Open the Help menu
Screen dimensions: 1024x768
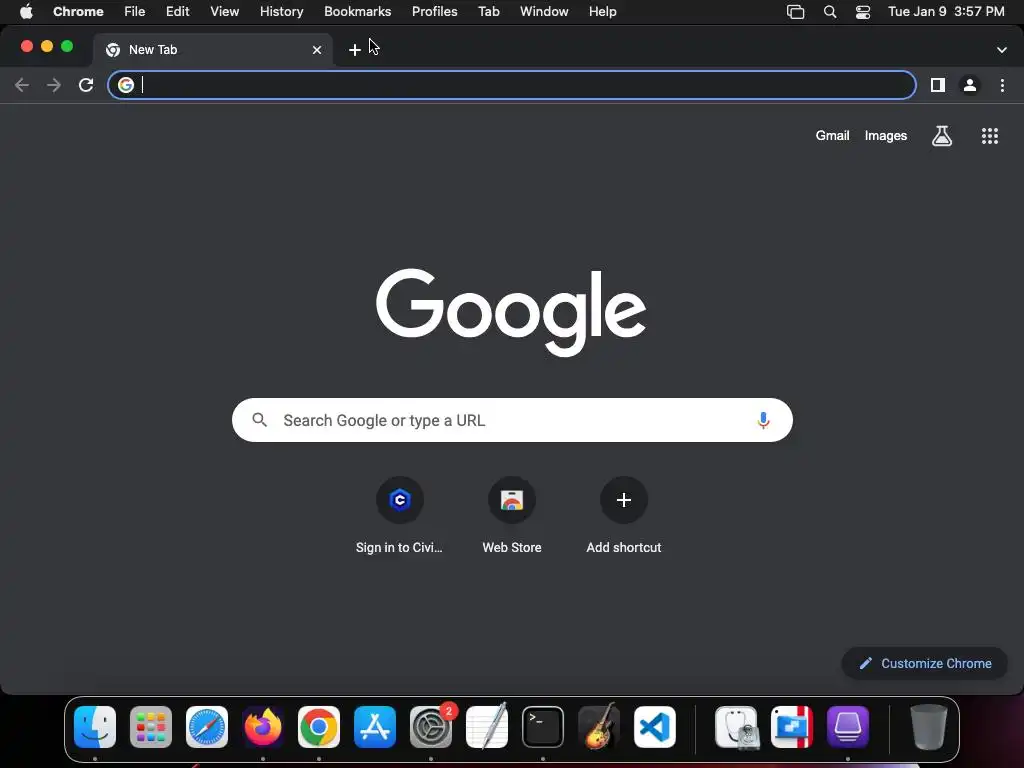pyautogui.click(x=602, y=12)
